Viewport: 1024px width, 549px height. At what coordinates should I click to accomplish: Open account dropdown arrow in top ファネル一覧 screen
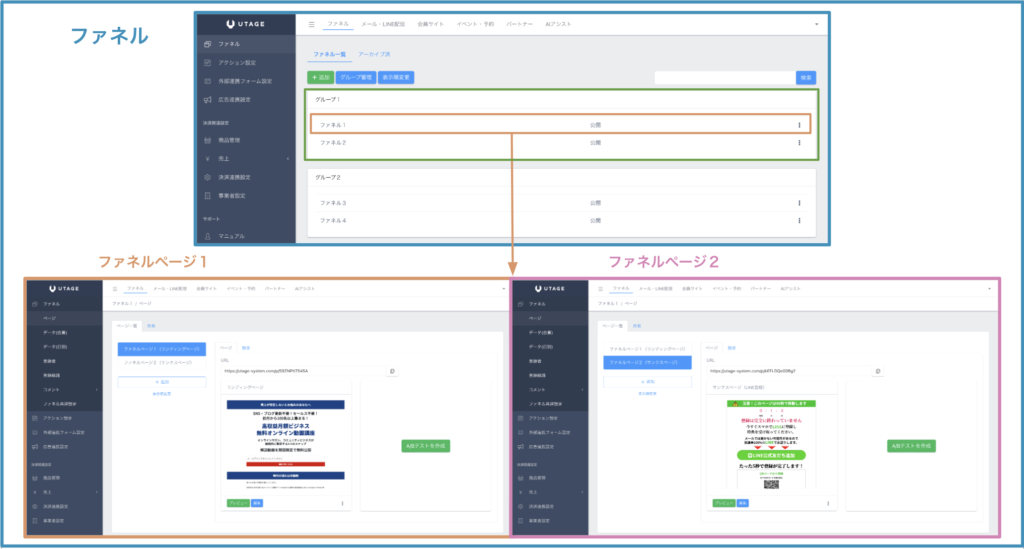816,23
